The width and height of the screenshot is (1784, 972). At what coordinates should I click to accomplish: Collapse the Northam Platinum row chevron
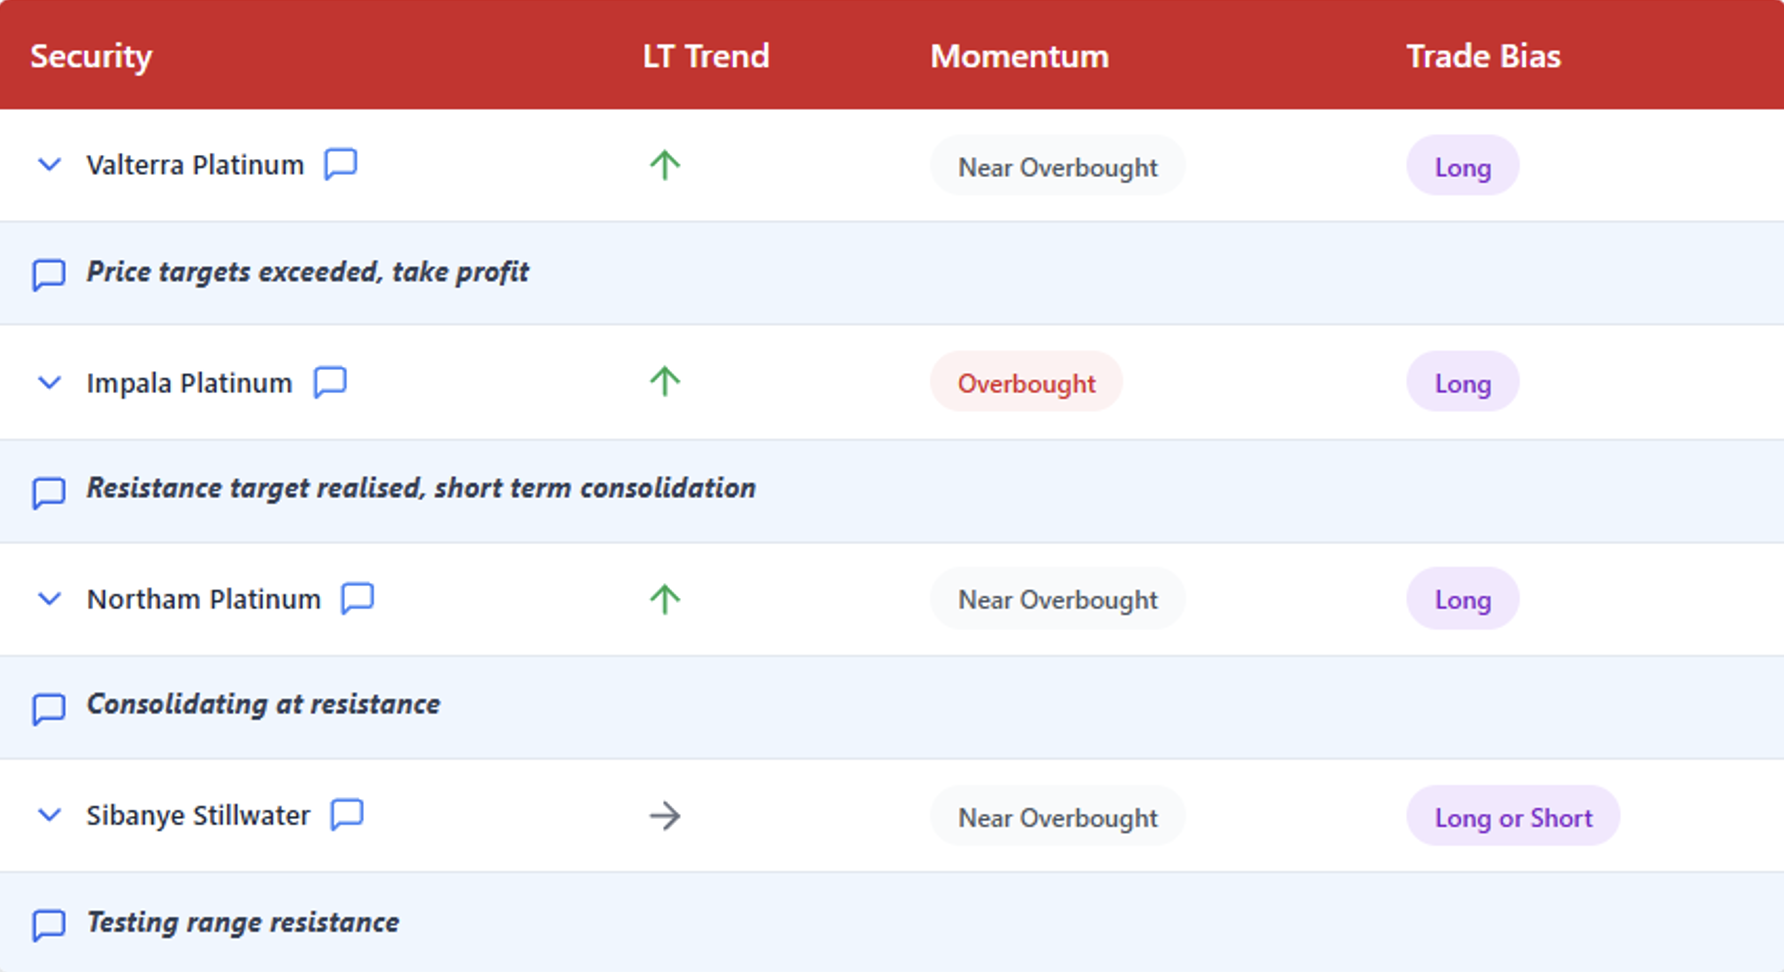[x=49, y=599]
